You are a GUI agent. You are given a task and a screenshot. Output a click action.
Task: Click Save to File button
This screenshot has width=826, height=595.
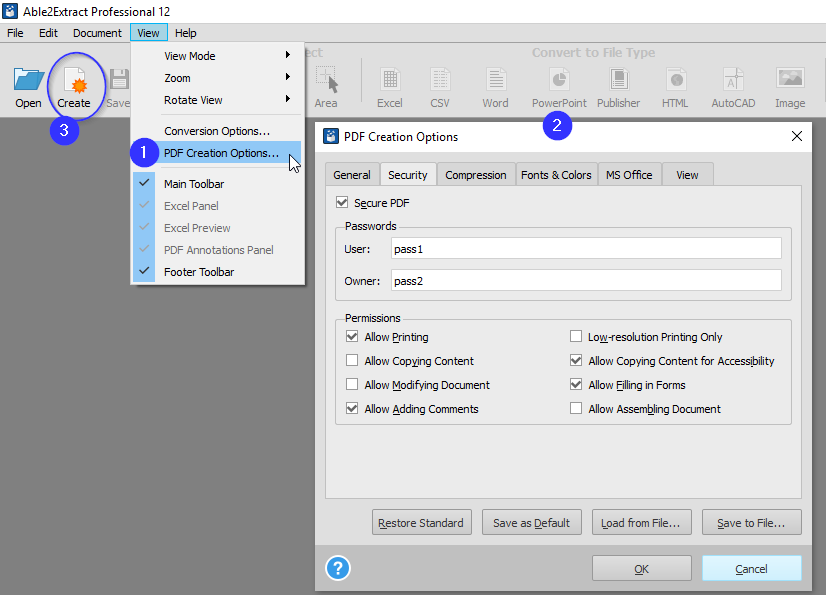pos(752,522)
